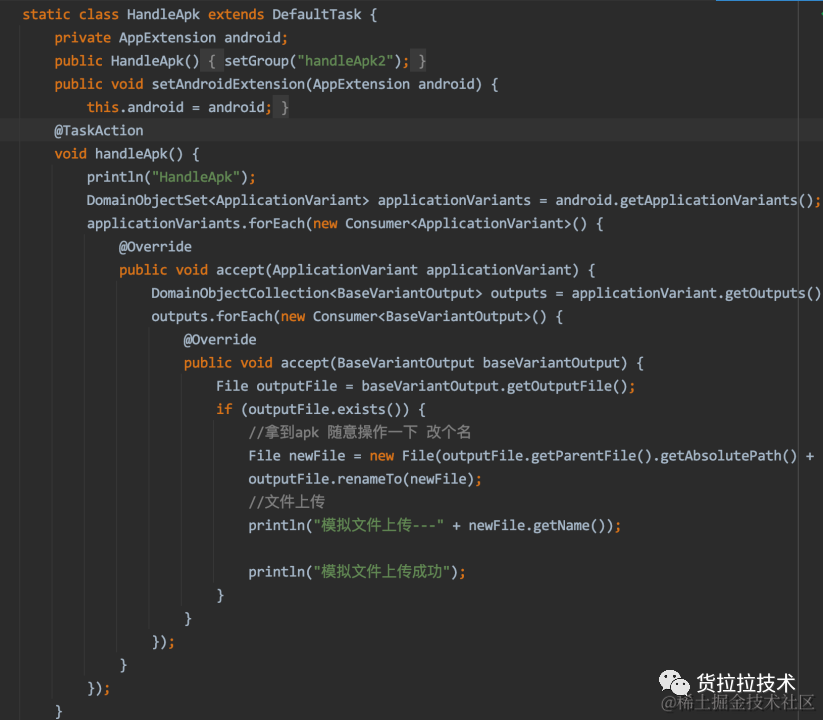Viewport: 823px width, 720px height.
Task: Click the "extends" keyword
Action: 236,15
